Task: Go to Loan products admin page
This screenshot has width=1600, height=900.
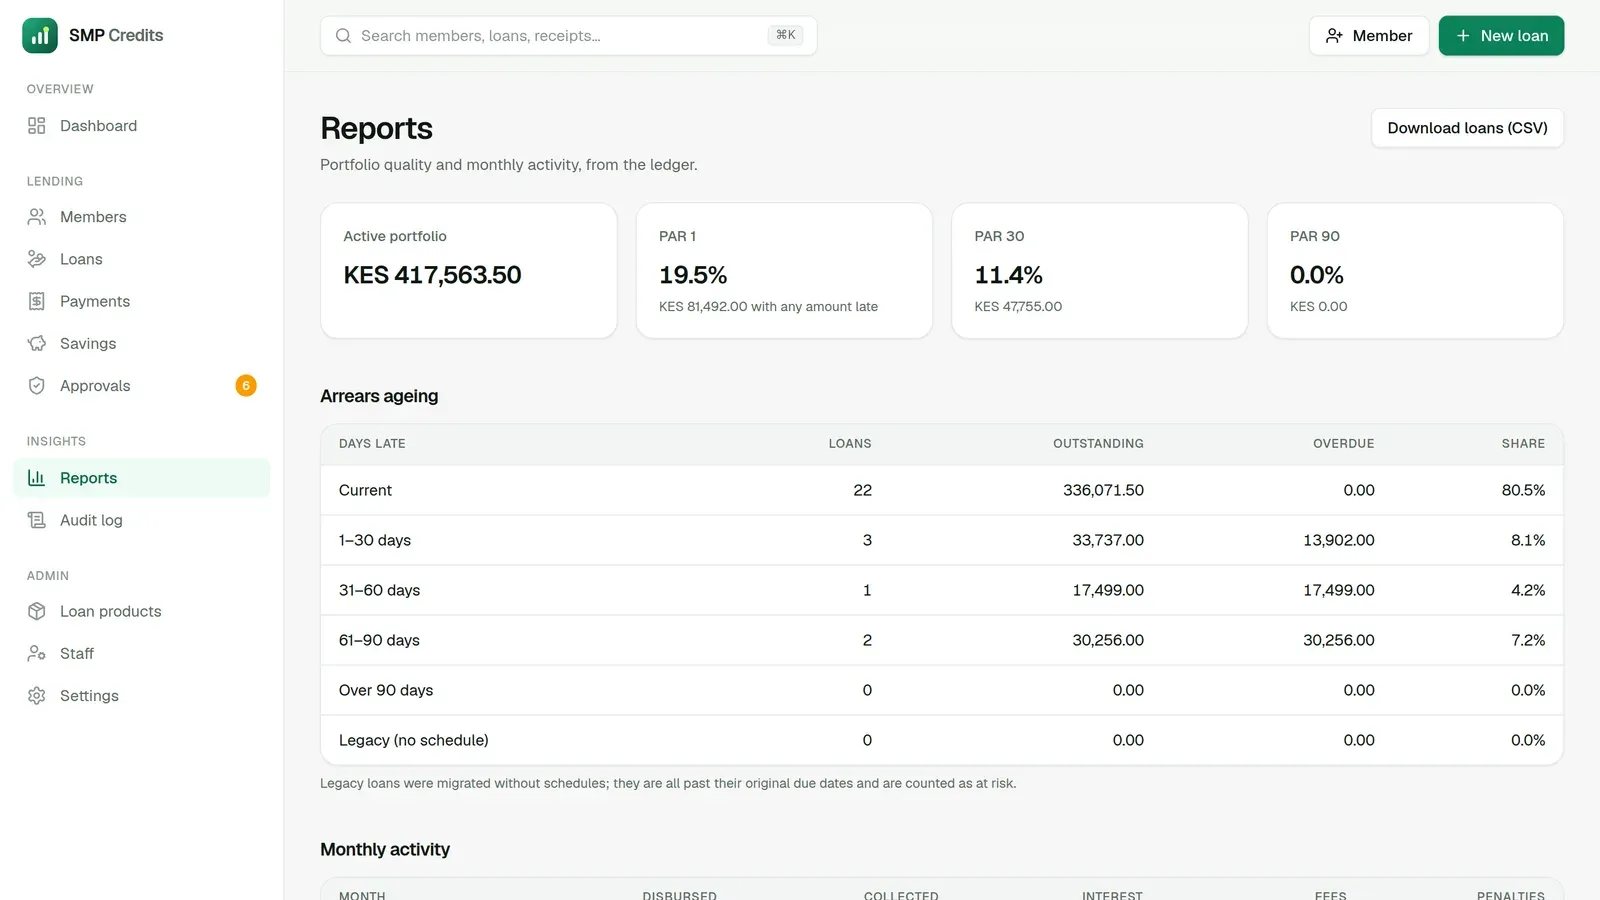Action: coord(142,611)
